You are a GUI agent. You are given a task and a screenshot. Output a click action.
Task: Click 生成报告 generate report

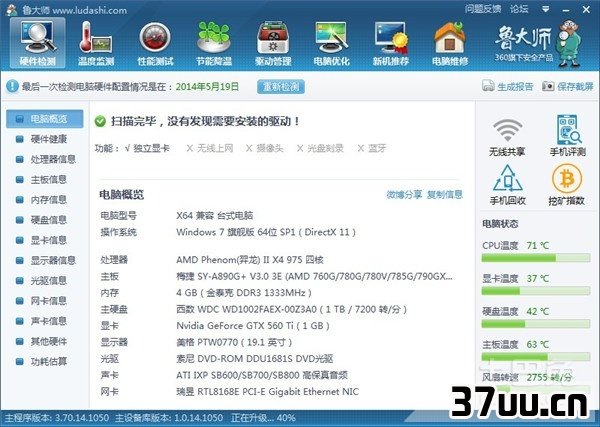(507, 86)
